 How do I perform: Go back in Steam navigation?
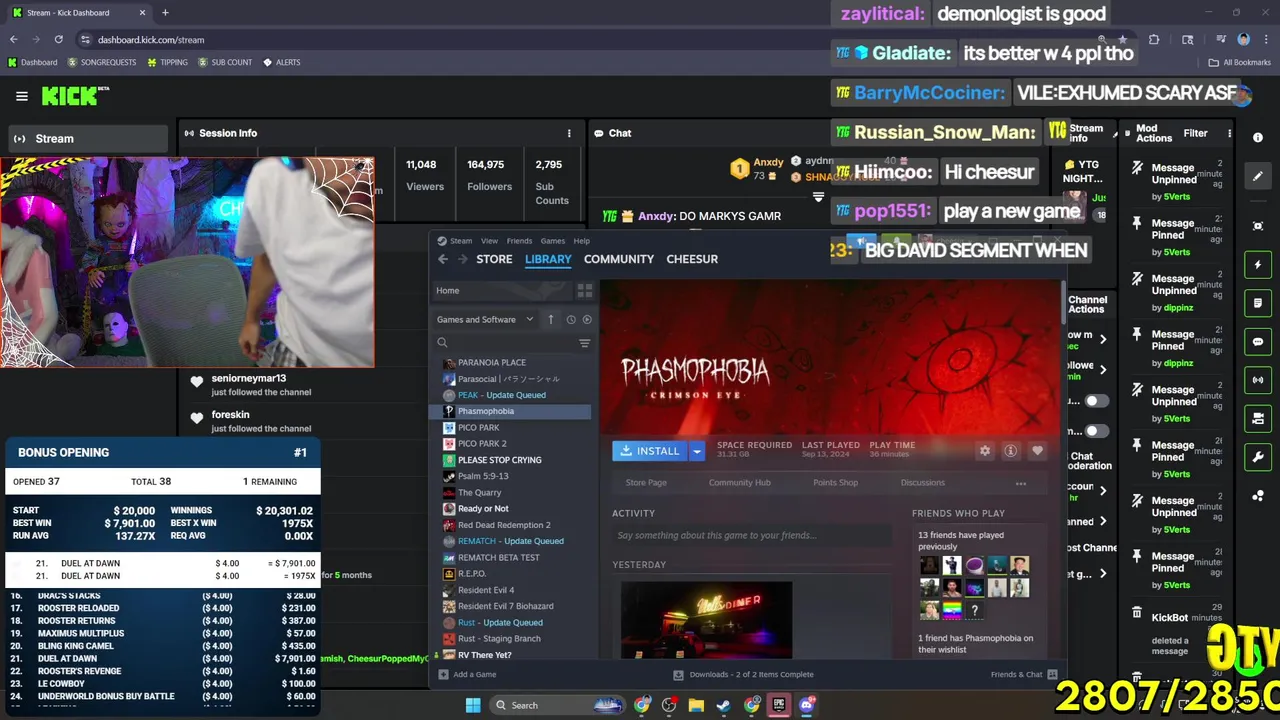pos(443,259)
